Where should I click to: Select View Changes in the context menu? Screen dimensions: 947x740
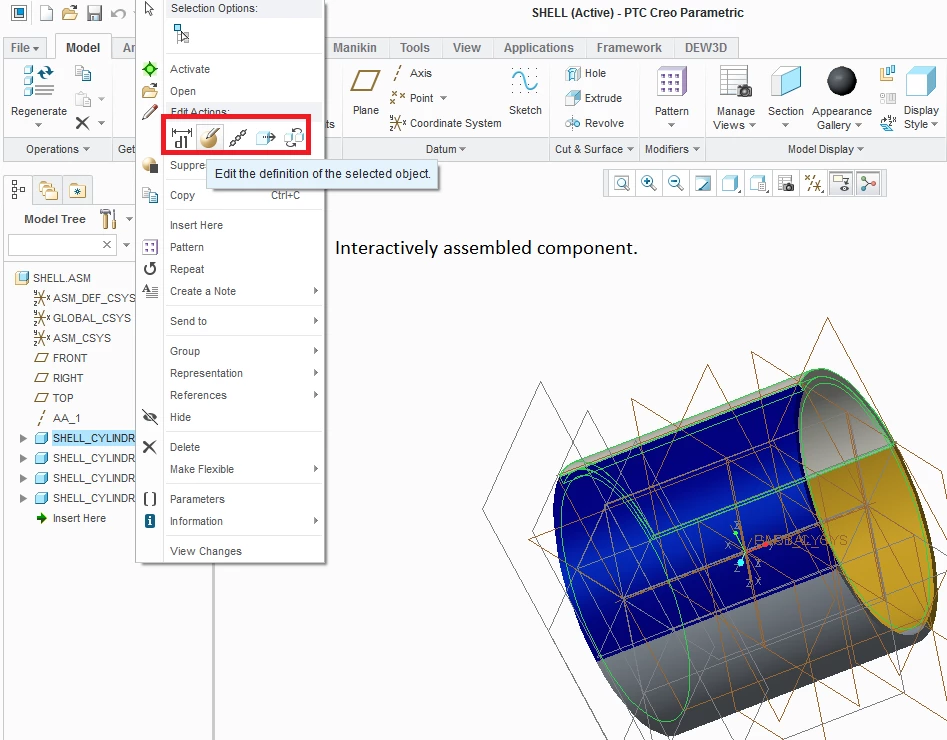pyautogui.click(x=205, y=551)
